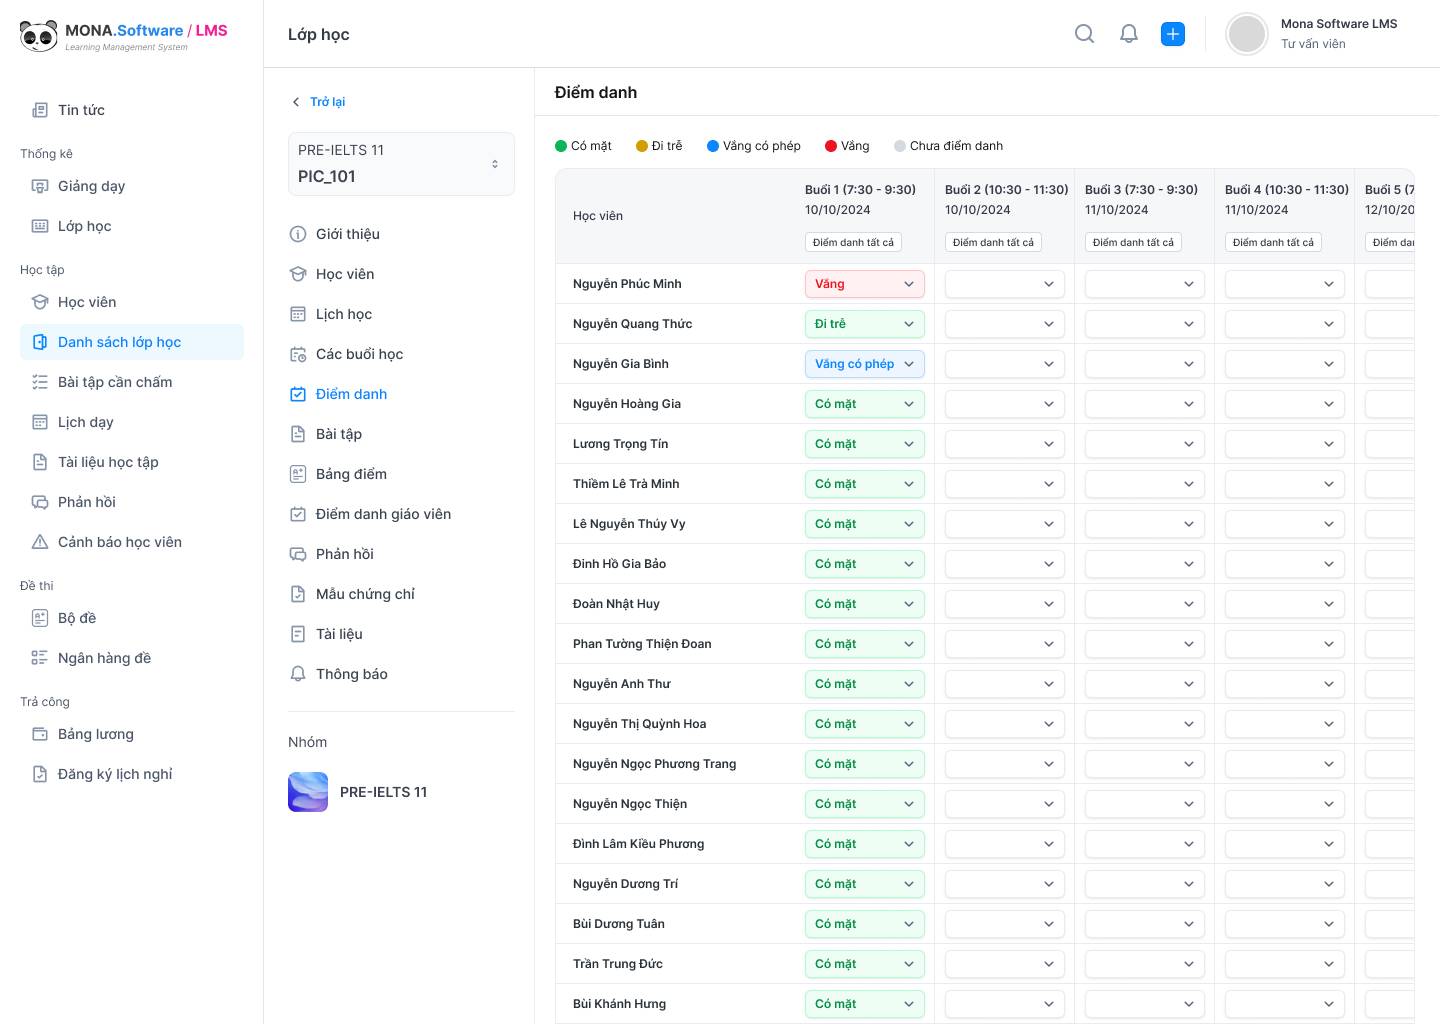Select the Điểm danh class menu item
Screen dimensions: 1440x1024
coord(338,394)
